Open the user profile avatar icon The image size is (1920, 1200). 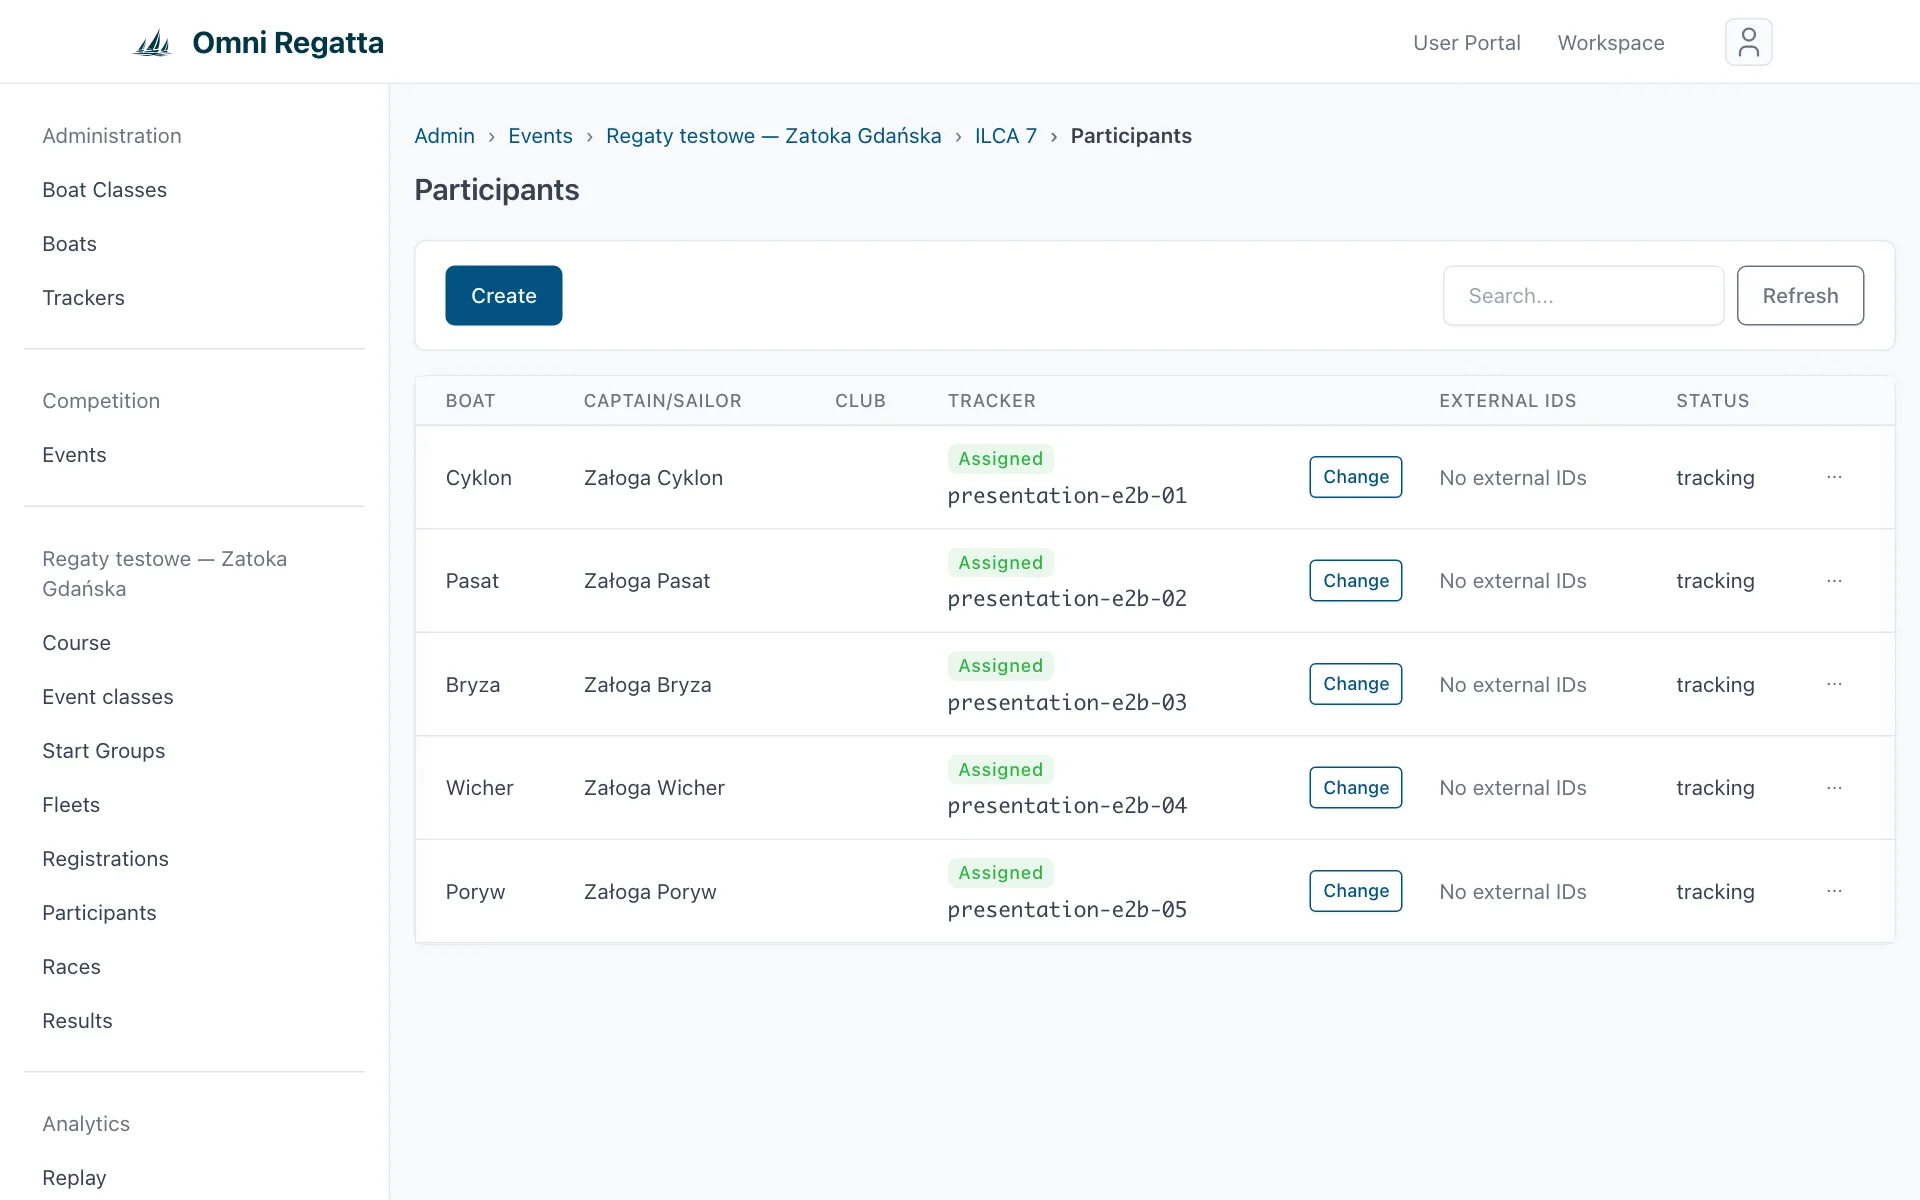pyautogui.click(x=1748, y=42)
